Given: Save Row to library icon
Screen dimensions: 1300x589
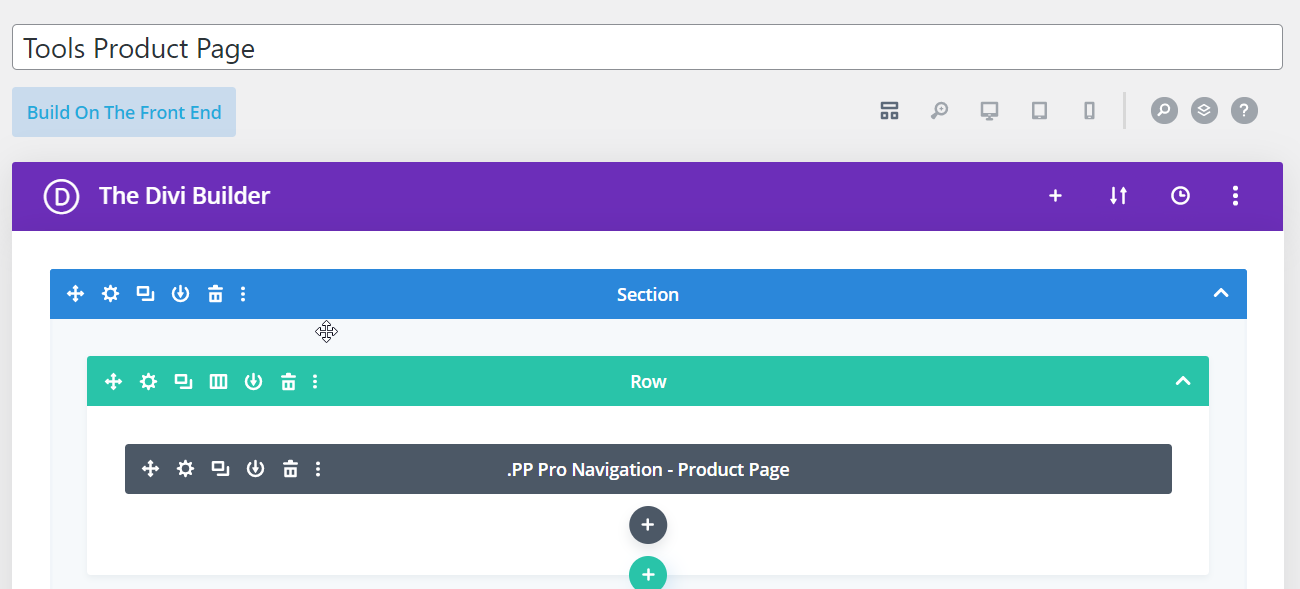Looking at the screenshot, I should (x=253, y=381).
